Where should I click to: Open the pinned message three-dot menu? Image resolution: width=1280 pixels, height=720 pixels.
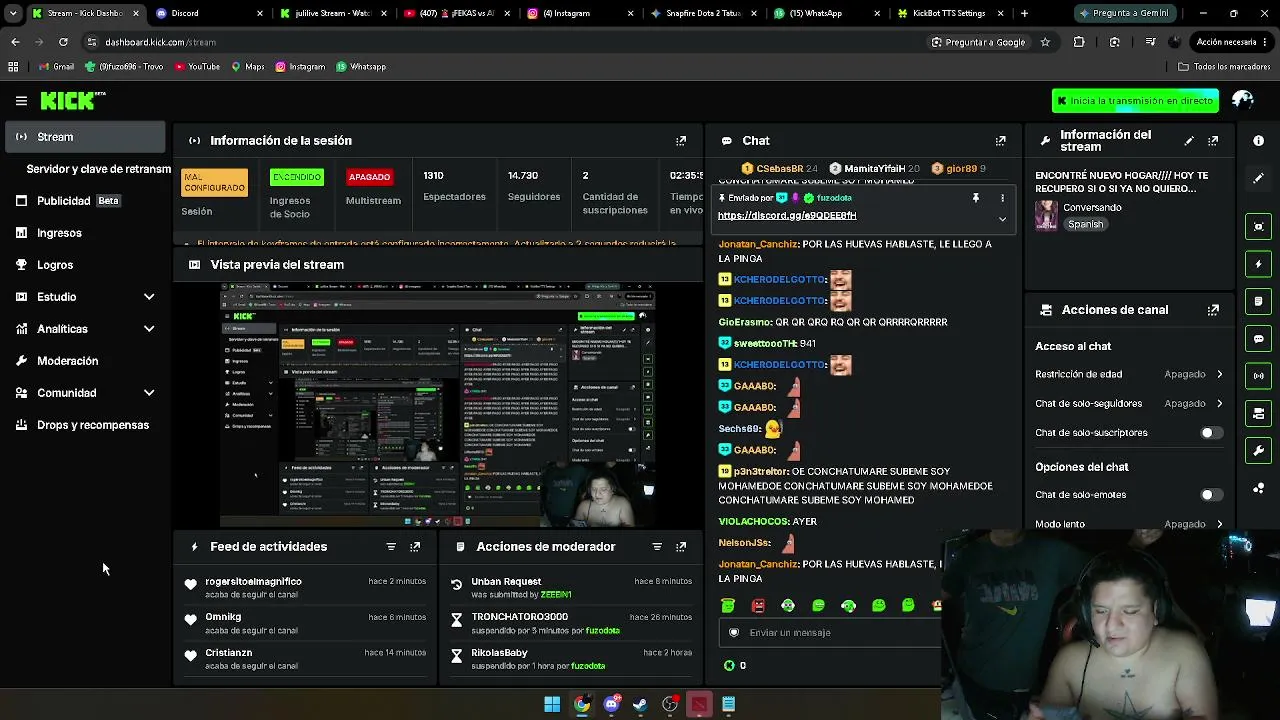[1002, 198]
